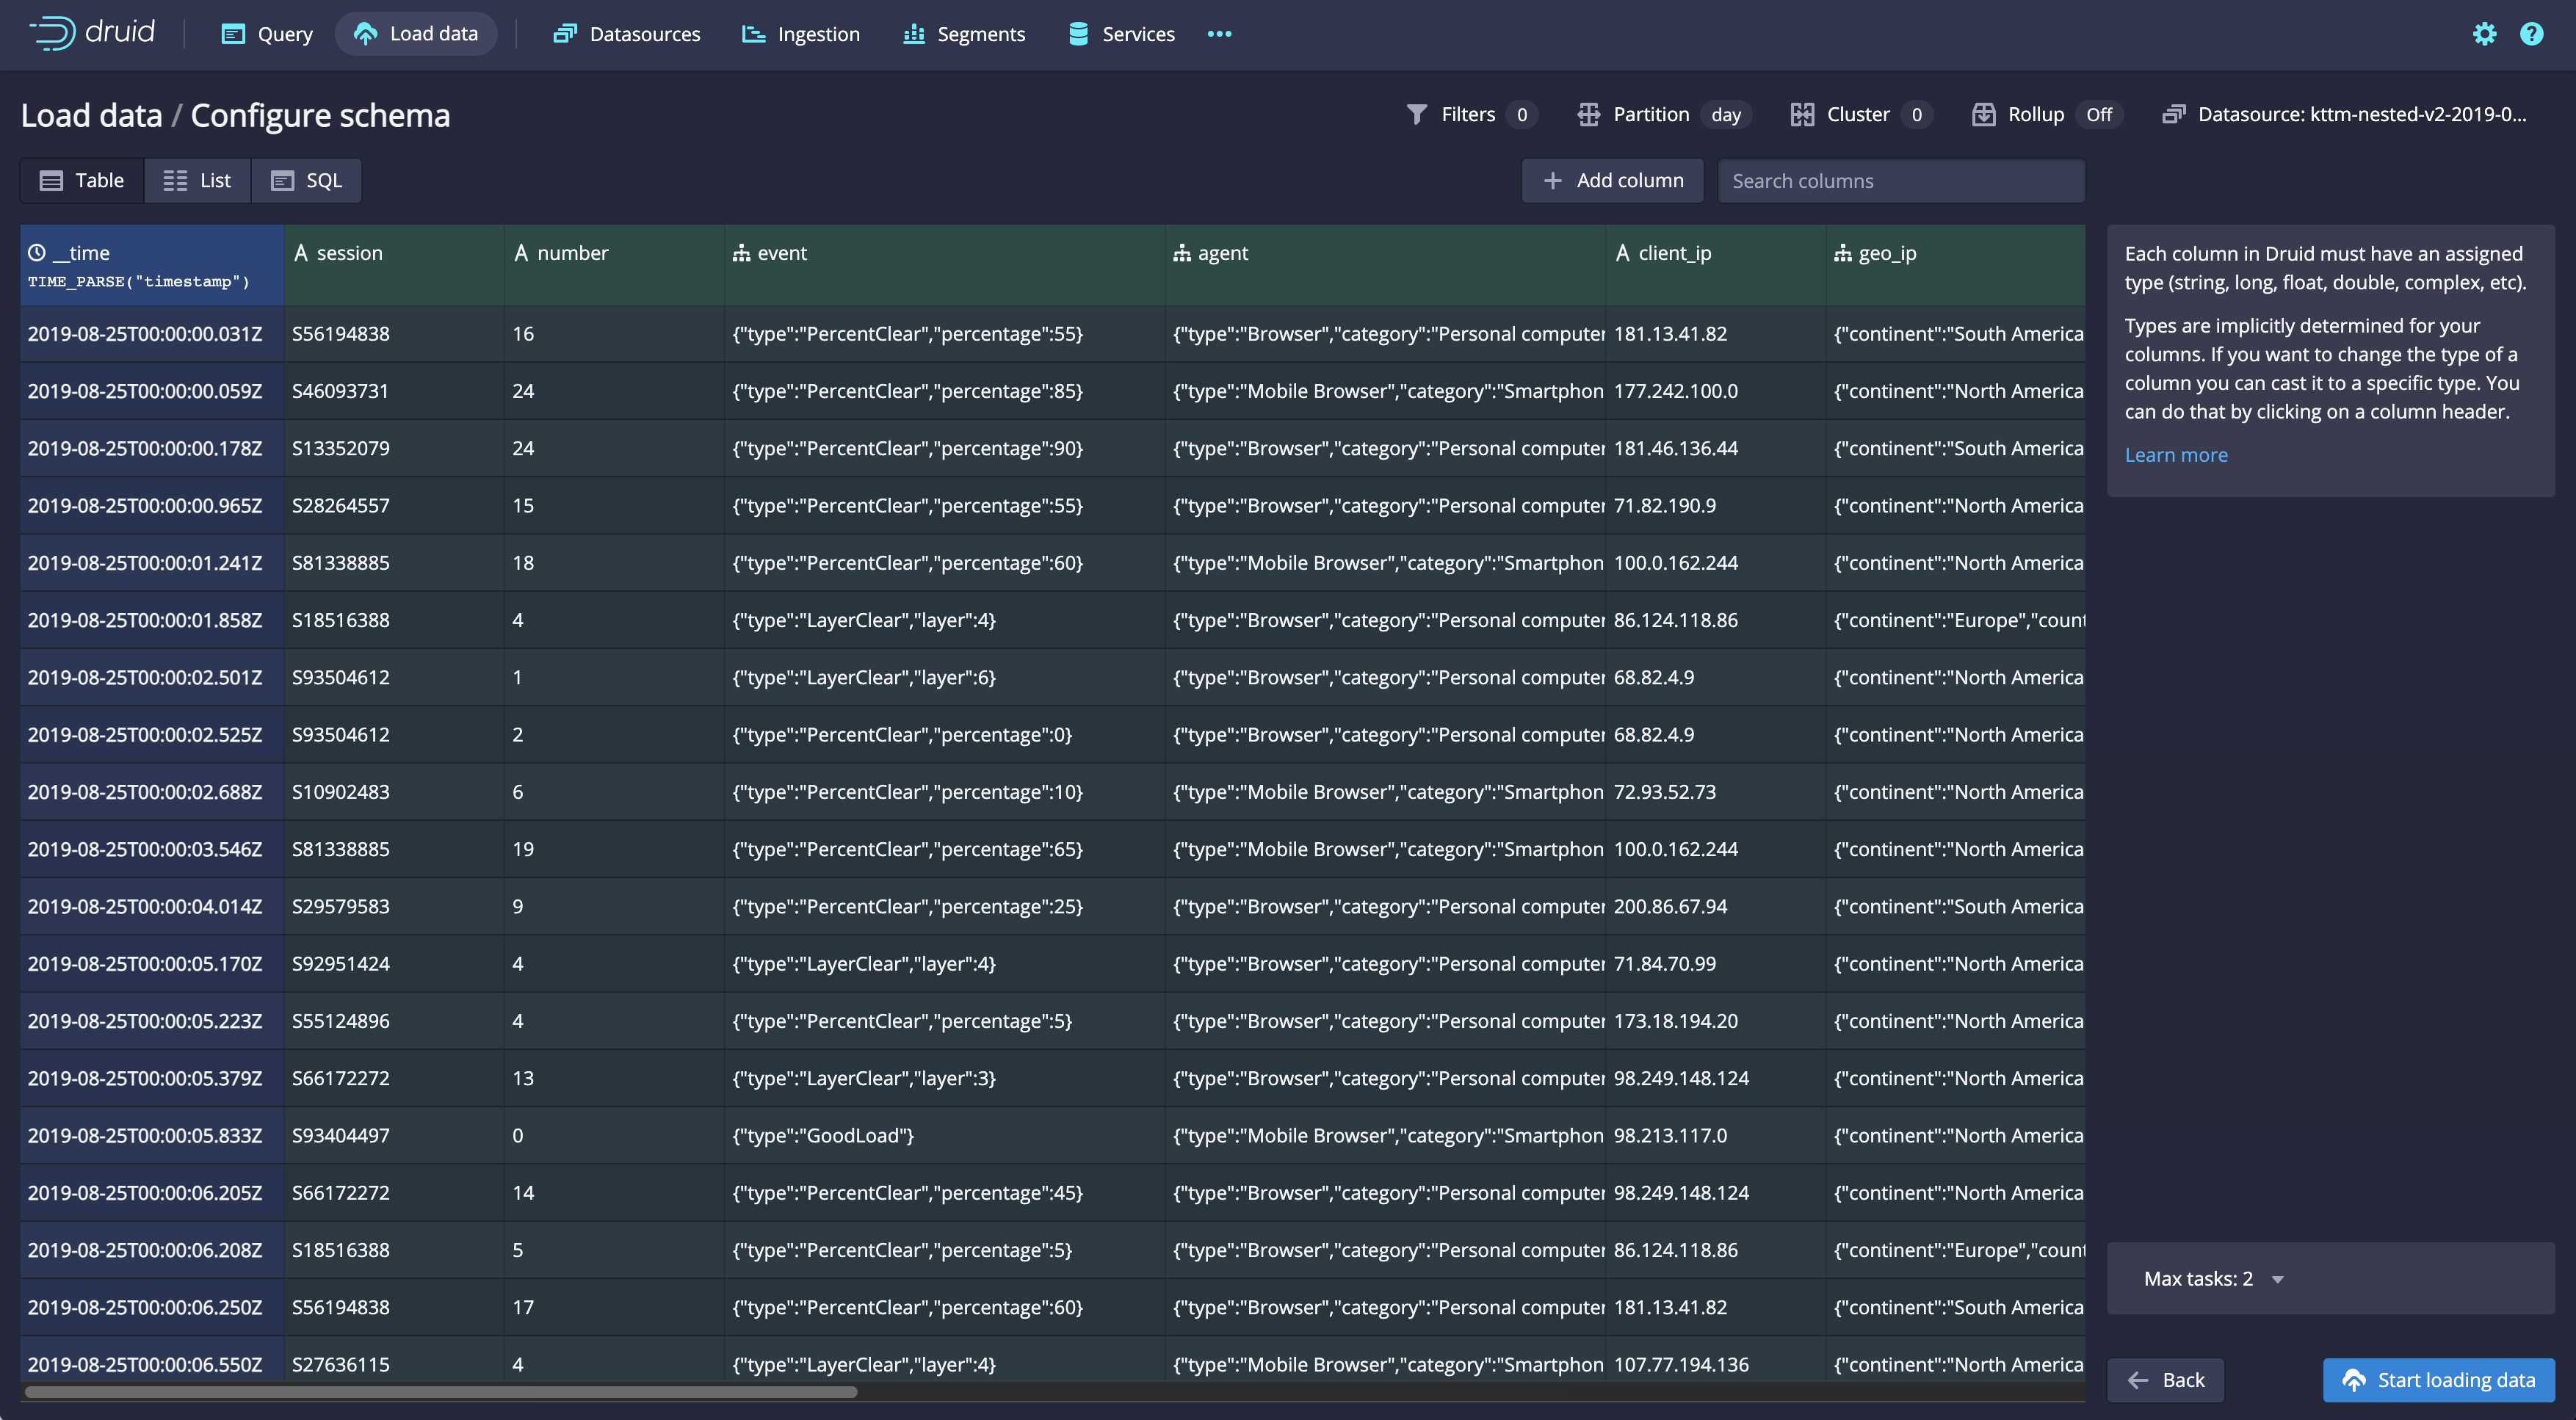
Task: Switch to List view
Action: pyautogui.click(x=197, y=180)
